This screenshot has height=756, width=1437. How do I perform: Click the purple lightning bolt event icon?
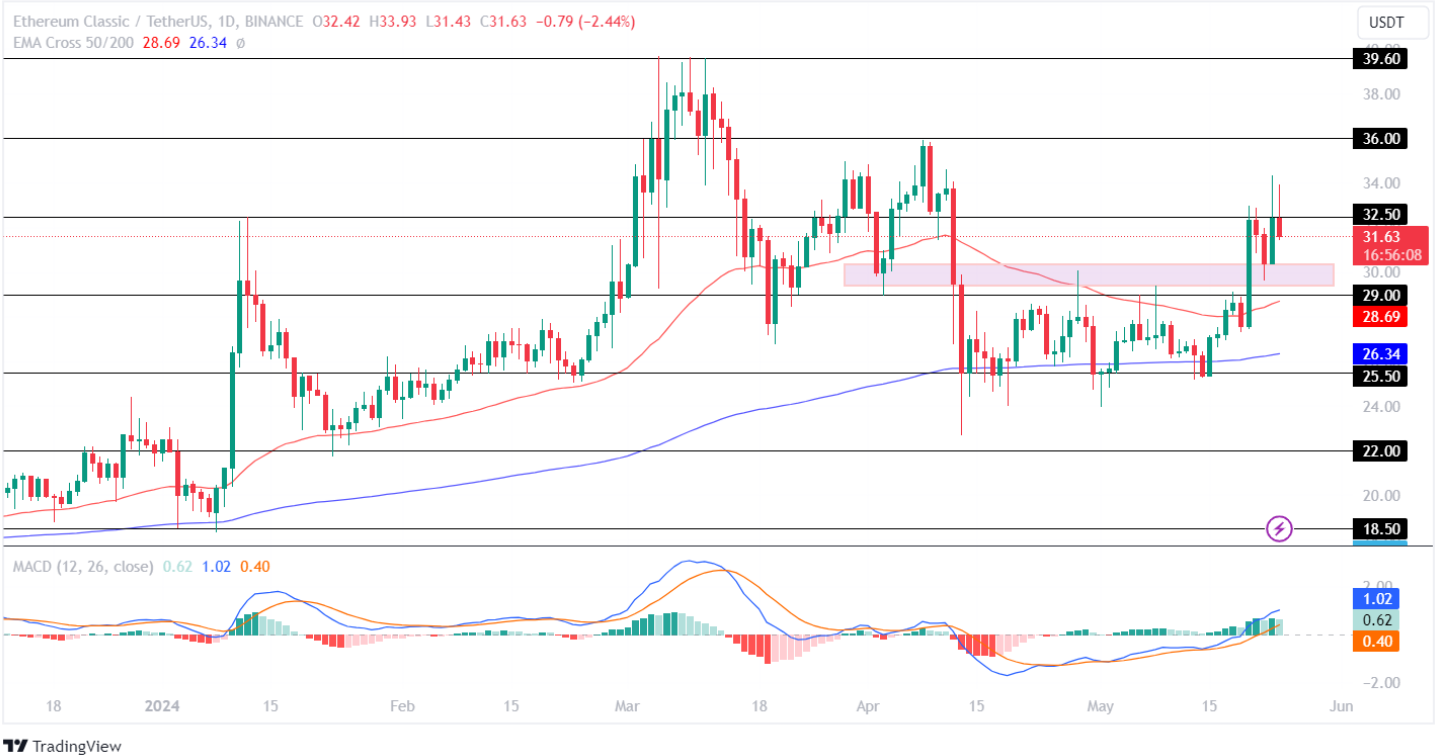click(x=1280, y=527)
